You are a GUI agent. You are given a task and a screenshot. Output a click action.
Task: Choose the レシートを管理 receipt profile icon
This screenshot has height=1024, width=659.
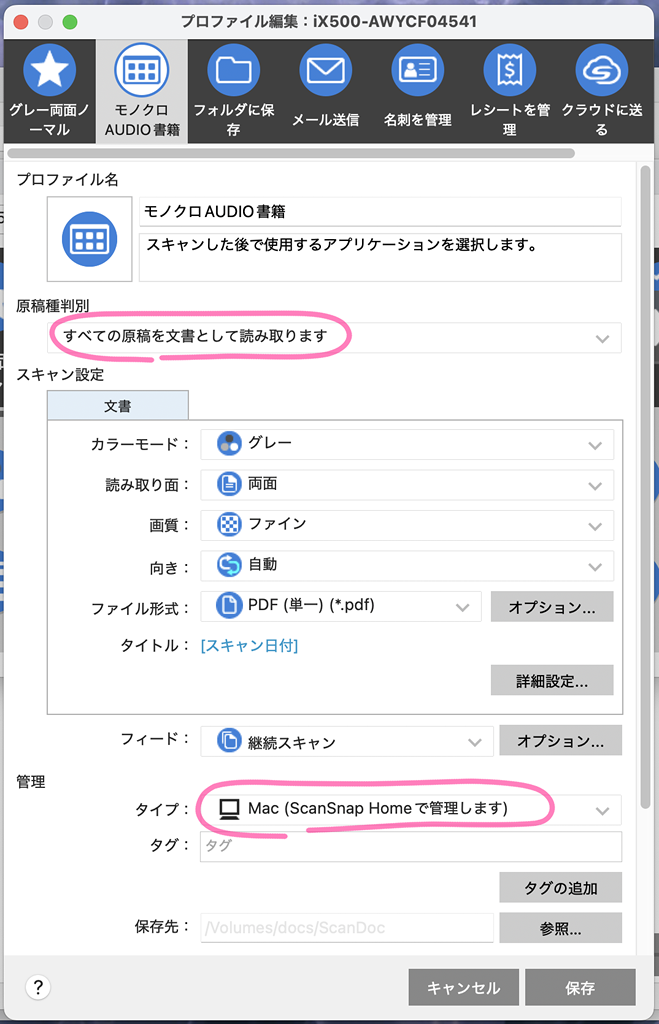coord(509,70)
